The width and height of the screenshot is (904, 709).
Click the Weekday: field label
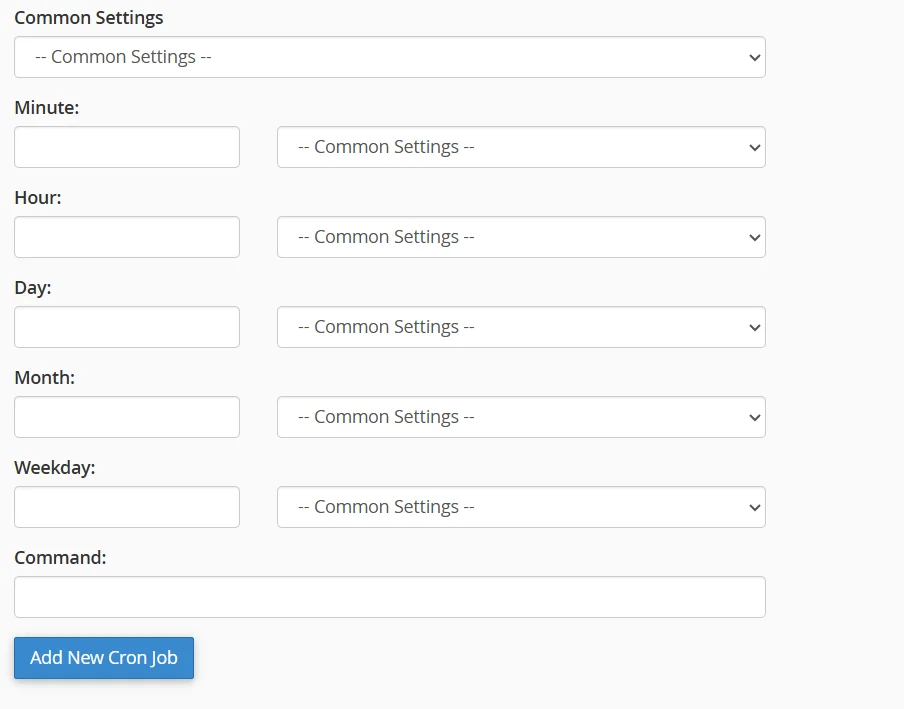55,468
